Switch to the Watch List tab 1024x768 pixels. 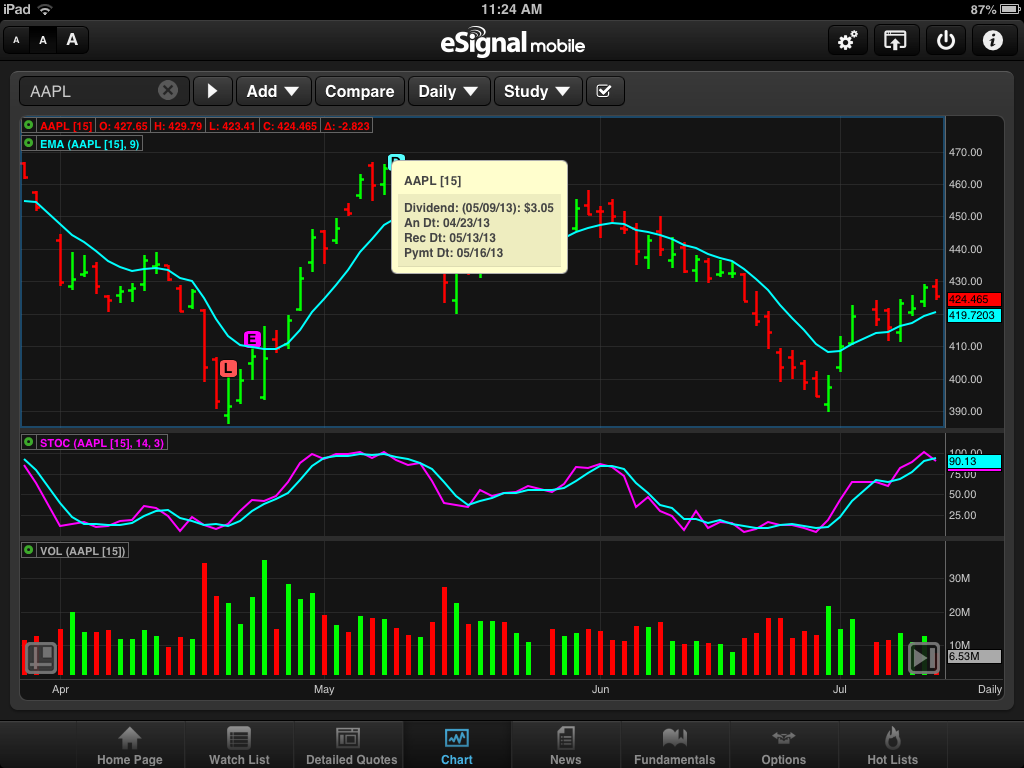[x=239, y=746]
